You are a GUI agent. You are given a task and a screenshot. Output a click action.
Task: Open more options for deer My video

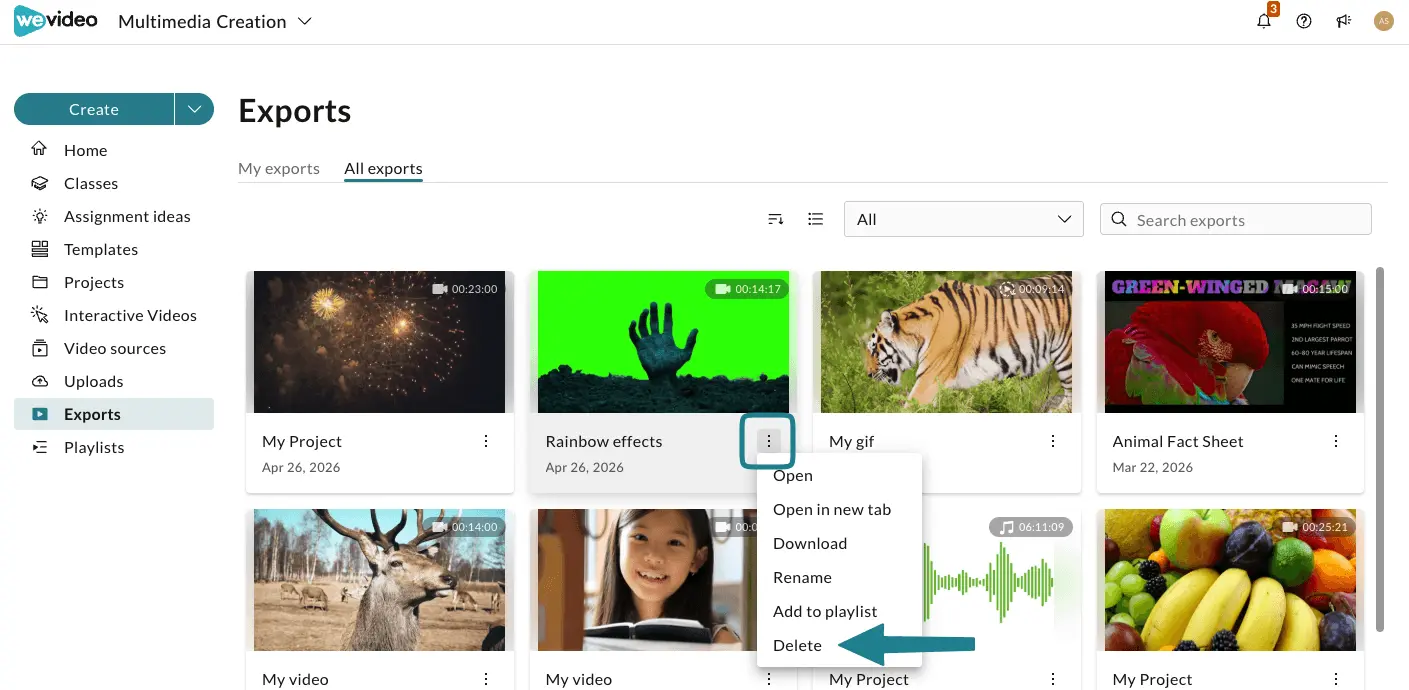[486, 679]
